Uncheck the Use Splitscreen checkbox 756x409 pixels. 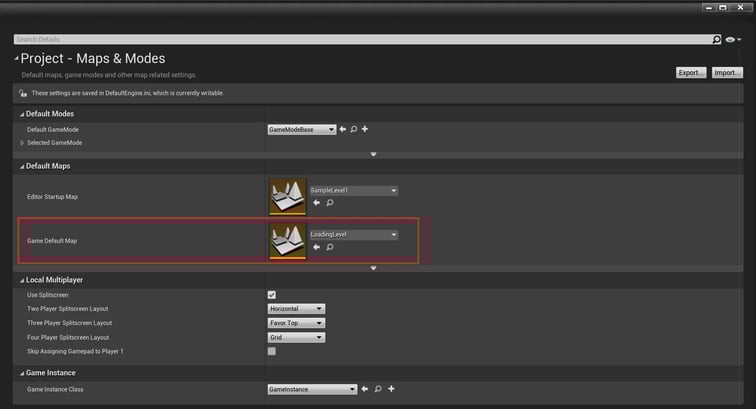tap(272, 295)
